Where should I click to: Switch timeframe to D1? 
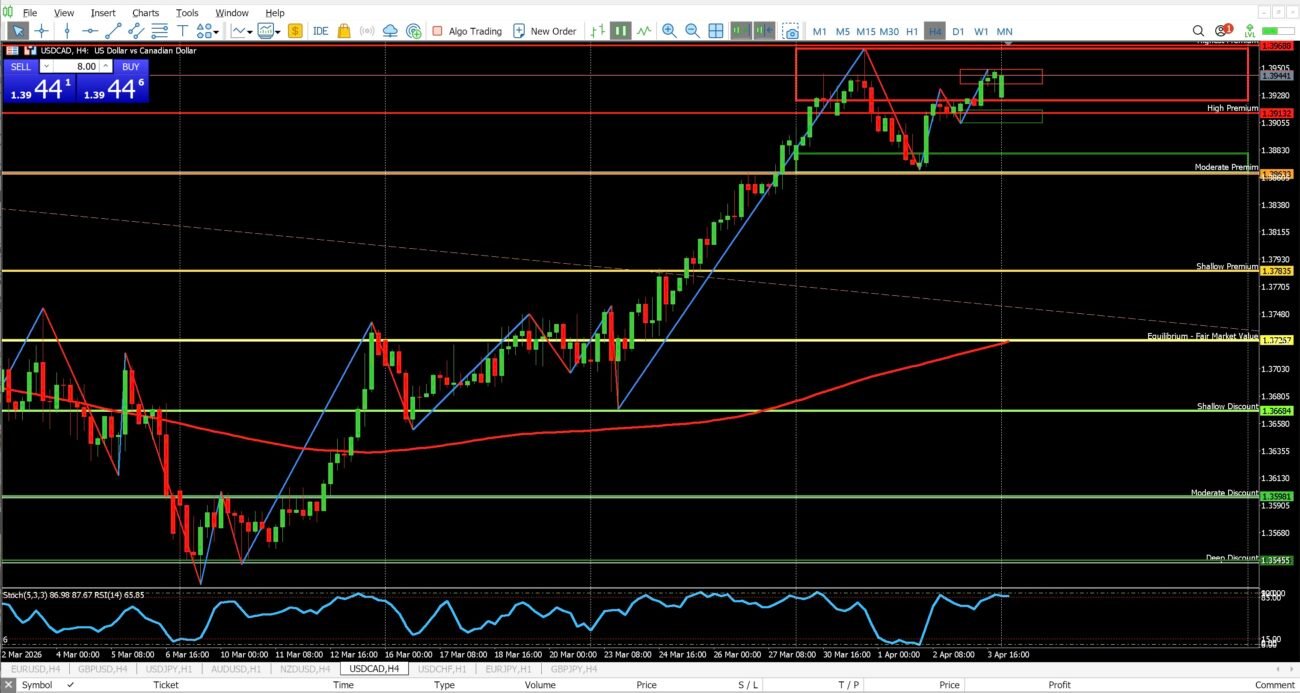click(958, 31)
